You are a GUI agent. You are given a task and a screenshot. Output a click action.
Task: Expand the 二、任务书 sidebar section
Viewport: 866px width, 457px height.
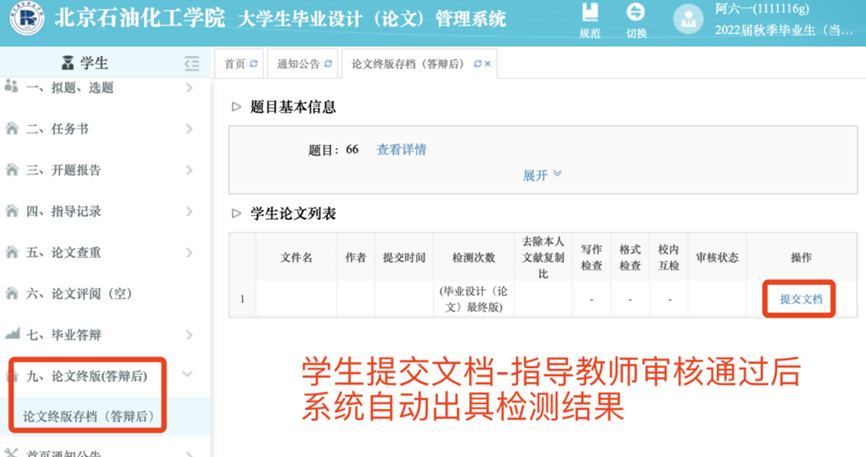100,129
